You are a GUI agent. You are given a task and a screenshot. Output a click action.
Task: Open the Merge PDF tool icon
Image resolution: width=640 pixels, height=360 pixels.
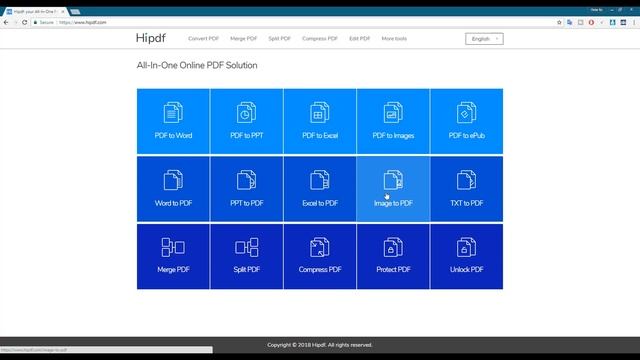click(173, 247)
